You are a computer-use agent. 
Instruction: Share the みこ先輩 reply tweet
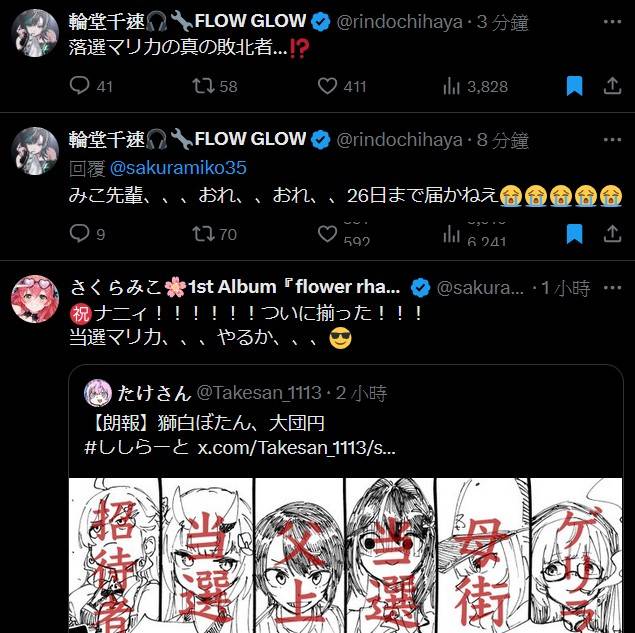pos(612,234)
